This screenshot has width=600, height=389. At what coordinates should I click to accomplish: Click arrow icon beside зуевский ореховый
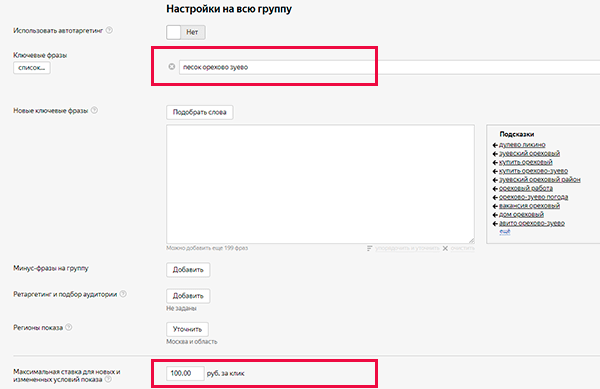(495, 154)
